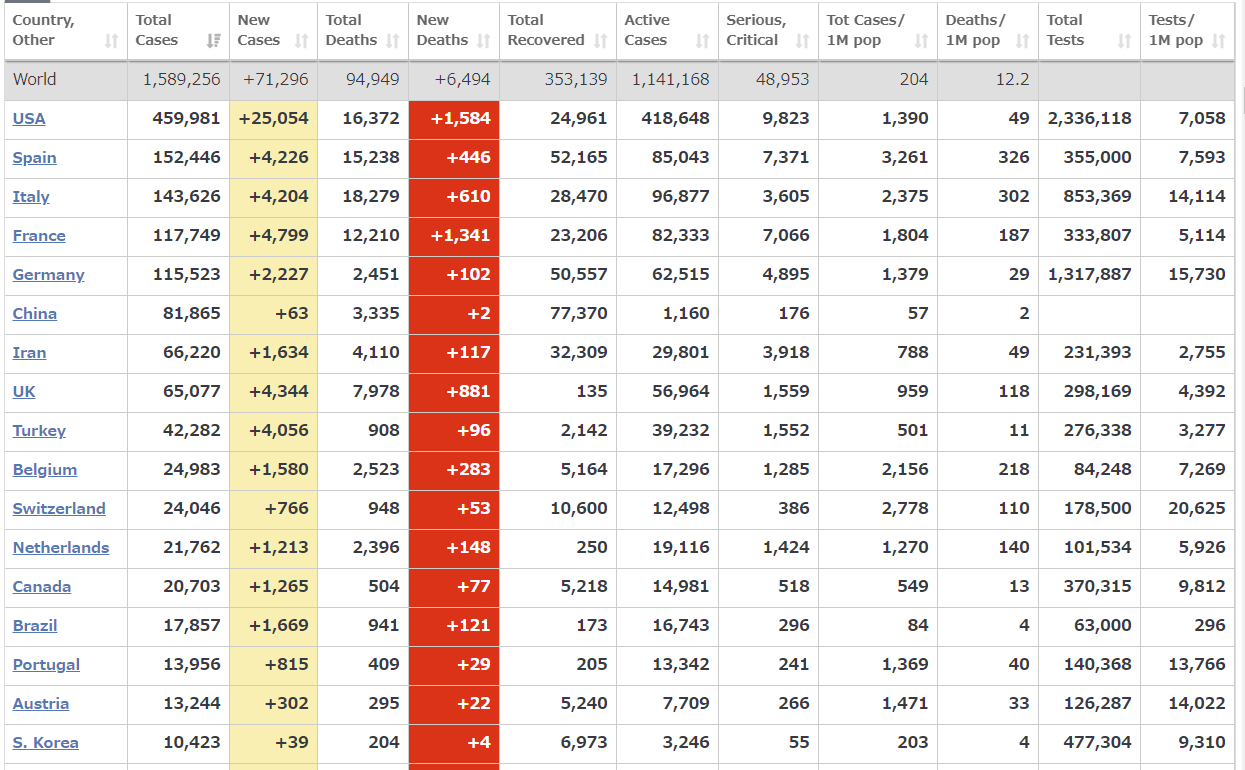The height and width of the screenshot is (770, 1245).
Task: Select the 'Total Cases' header label
Action: [x=157, y=30]
